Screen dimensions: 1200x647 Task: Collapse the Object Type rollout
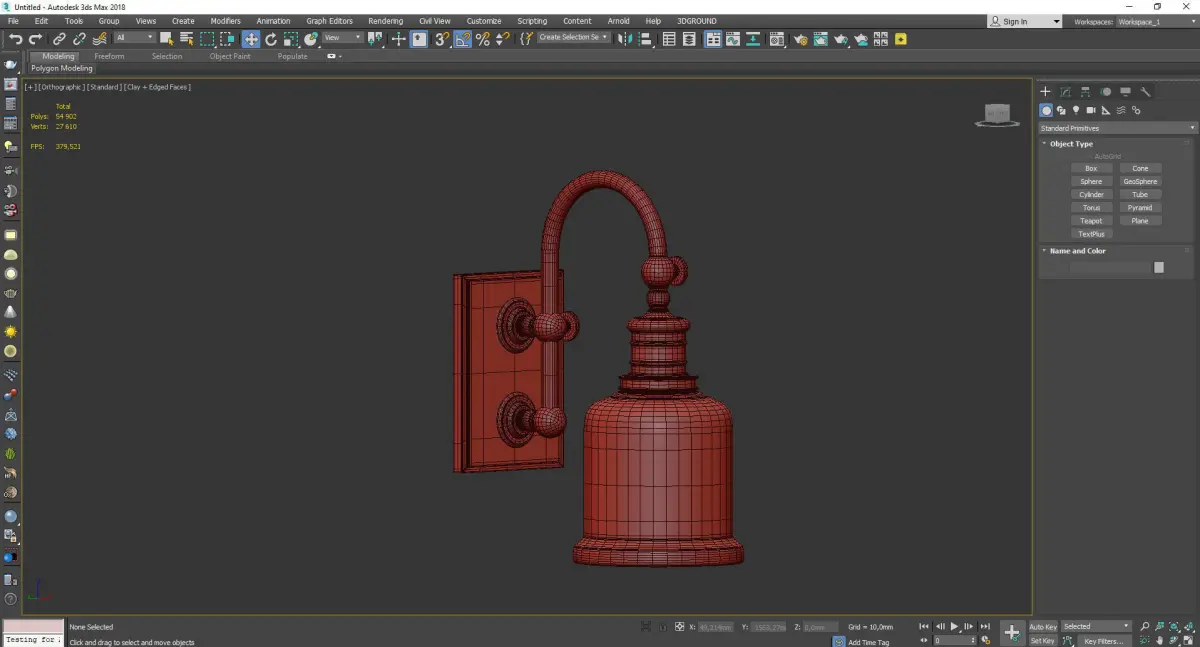point(1071,144)
